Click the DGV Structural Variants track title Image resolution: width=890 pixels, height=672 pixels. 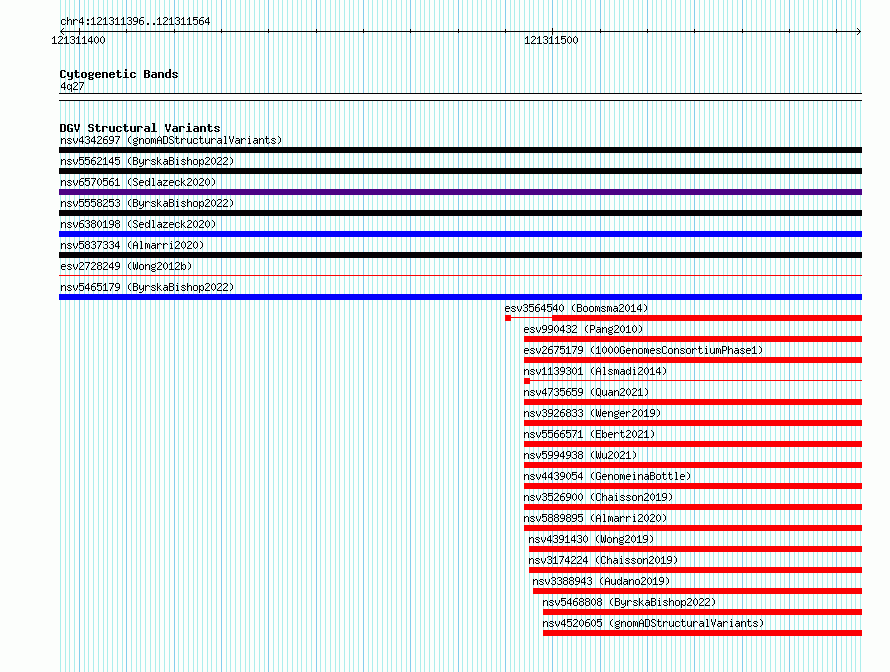coord(140,128)
